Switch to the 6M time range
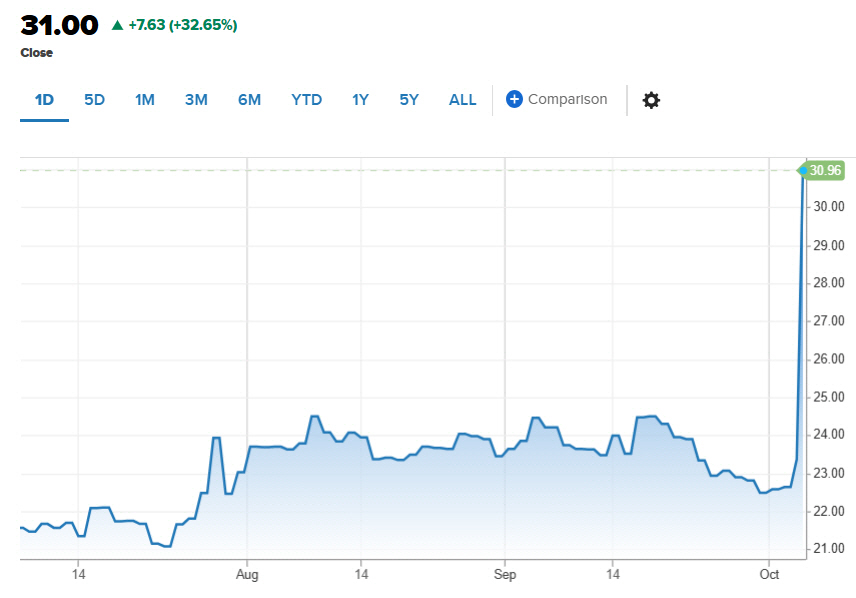This screenshot has width=856, height=598. (x=249, y=100)
